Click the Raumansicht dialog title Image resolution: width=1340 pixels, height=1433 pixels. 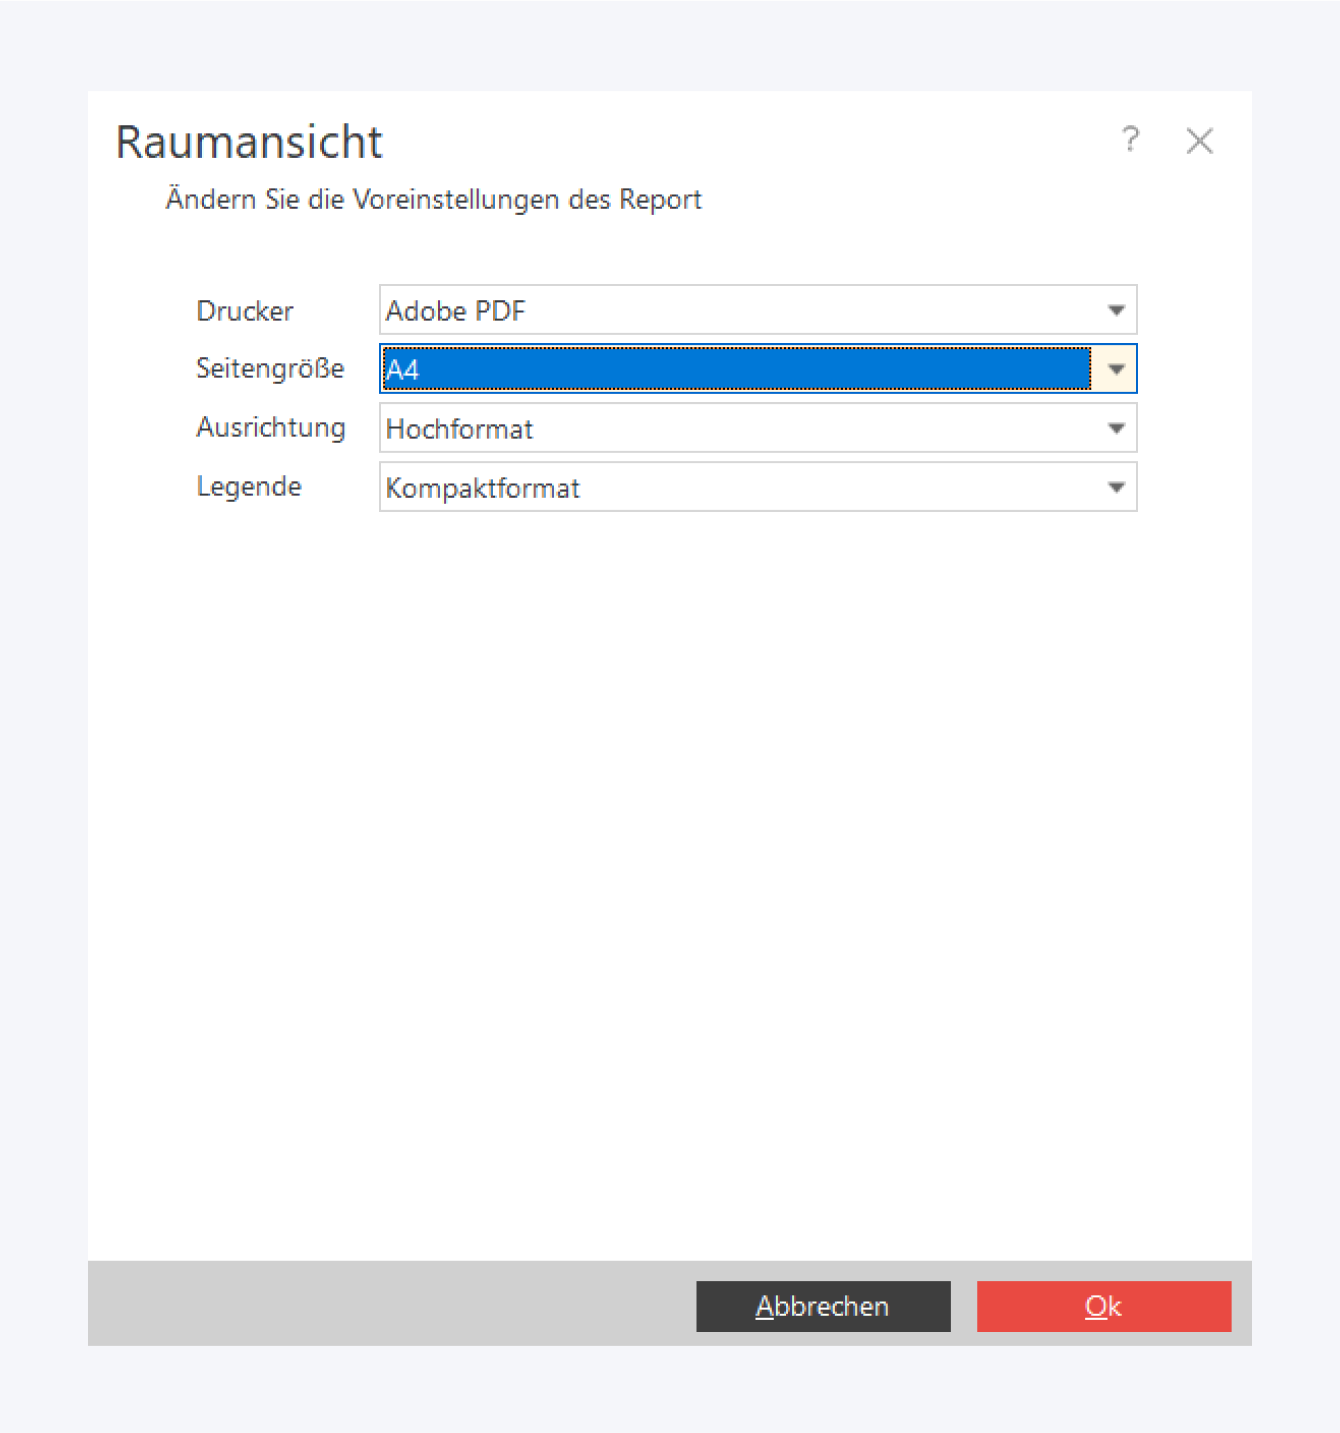tap(249, 142)
